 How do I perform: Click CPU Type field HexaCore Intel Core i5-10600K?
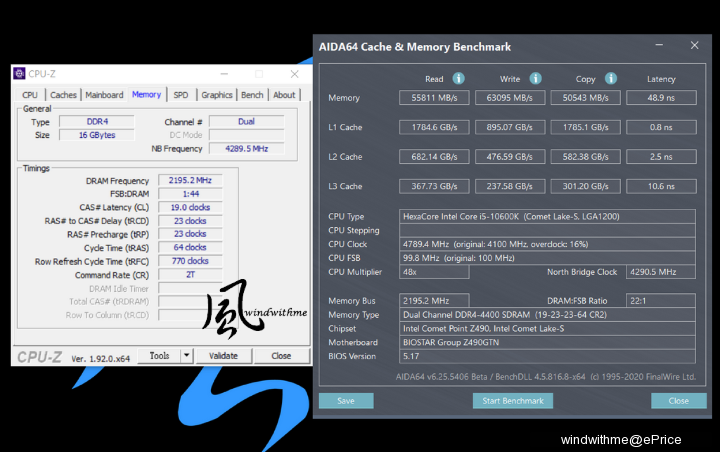[x=547, y=216]
